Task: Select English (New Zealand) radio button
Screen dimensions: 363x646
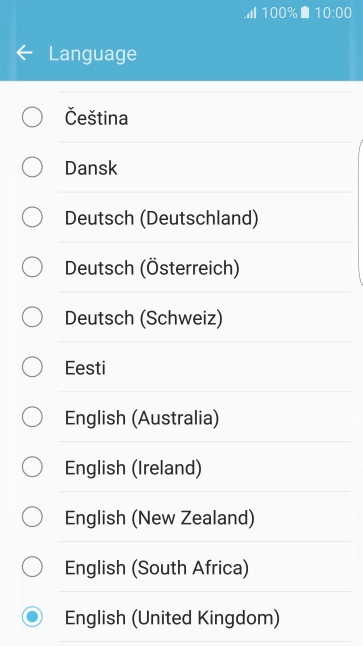Action: coord(32,517)
